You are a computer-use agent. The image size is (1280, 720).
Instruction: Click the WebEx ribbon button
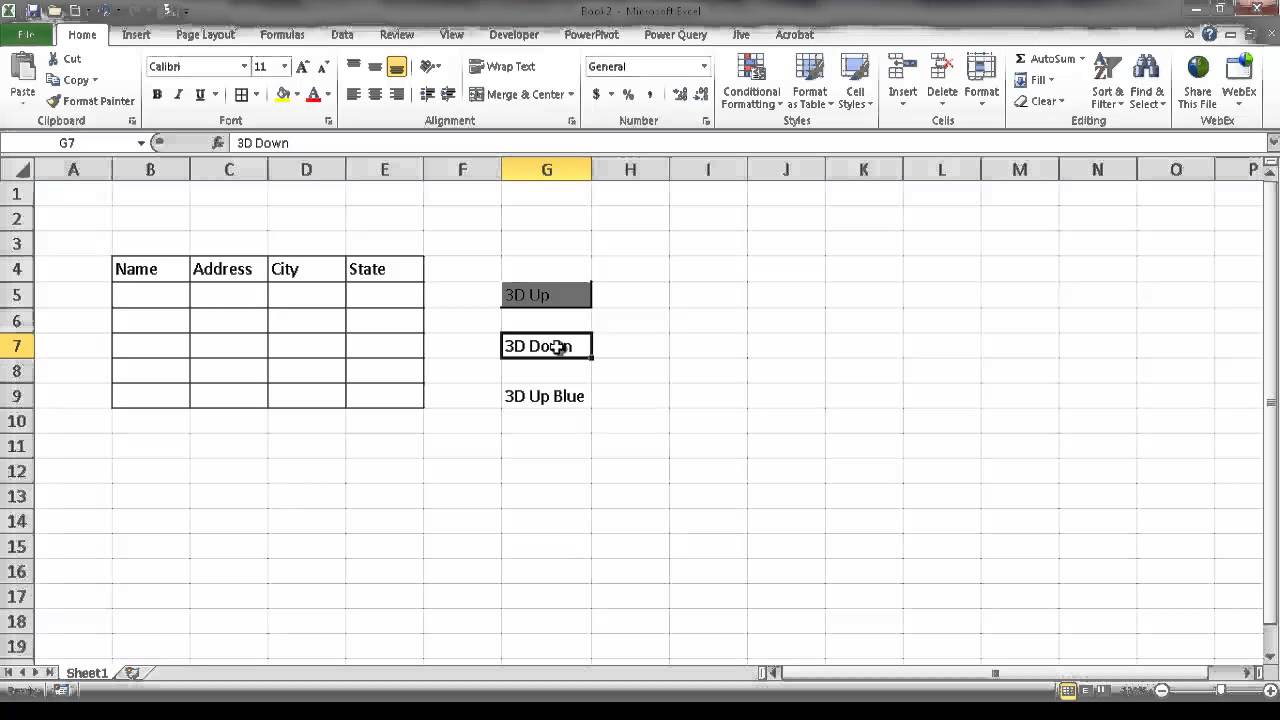point(1239,80)
